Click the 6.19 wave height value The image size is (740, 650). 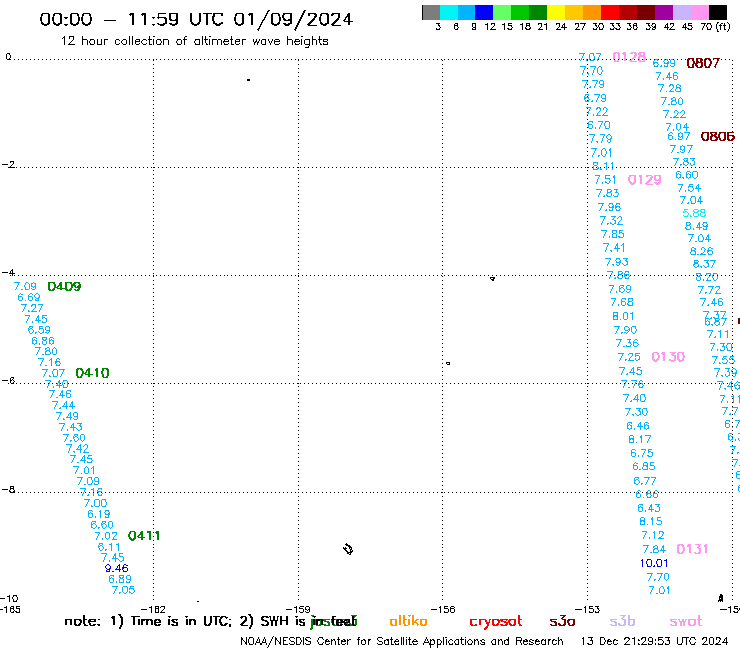click(x=99, y=514)
